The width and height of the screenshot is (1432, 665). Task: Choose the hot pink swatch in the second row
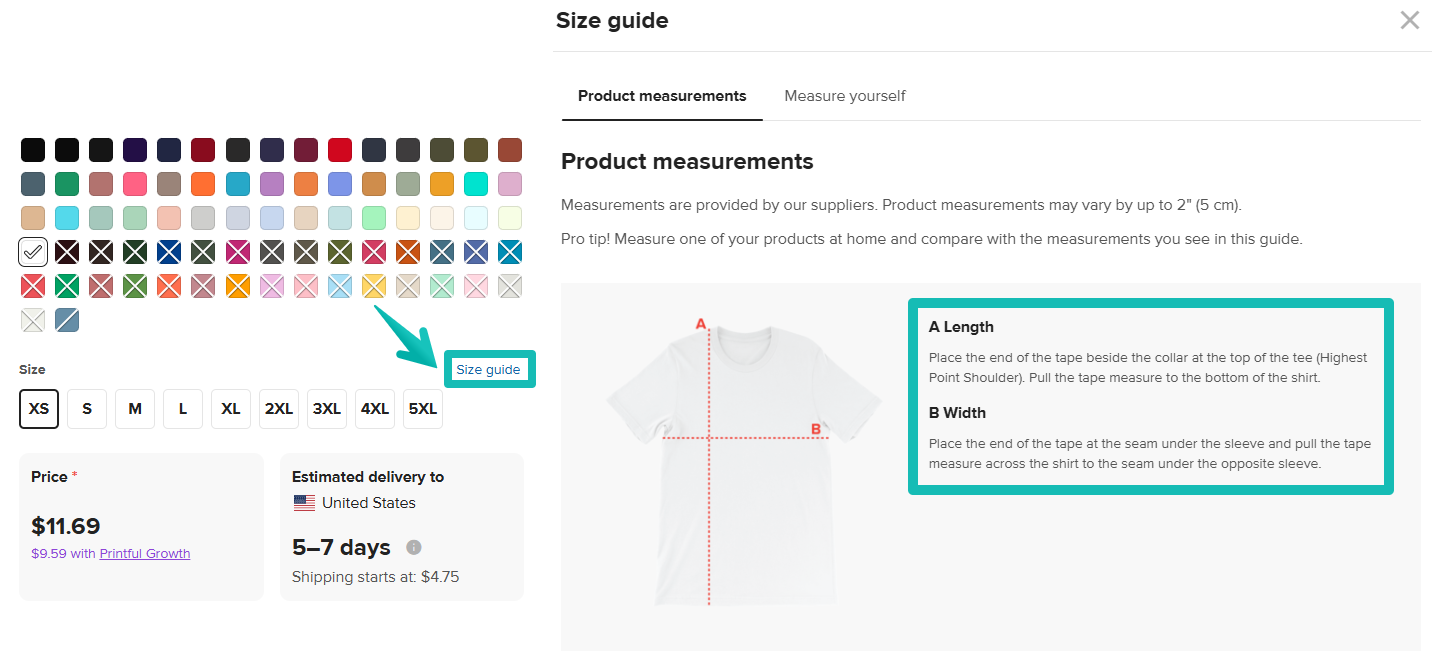(135, 183)
